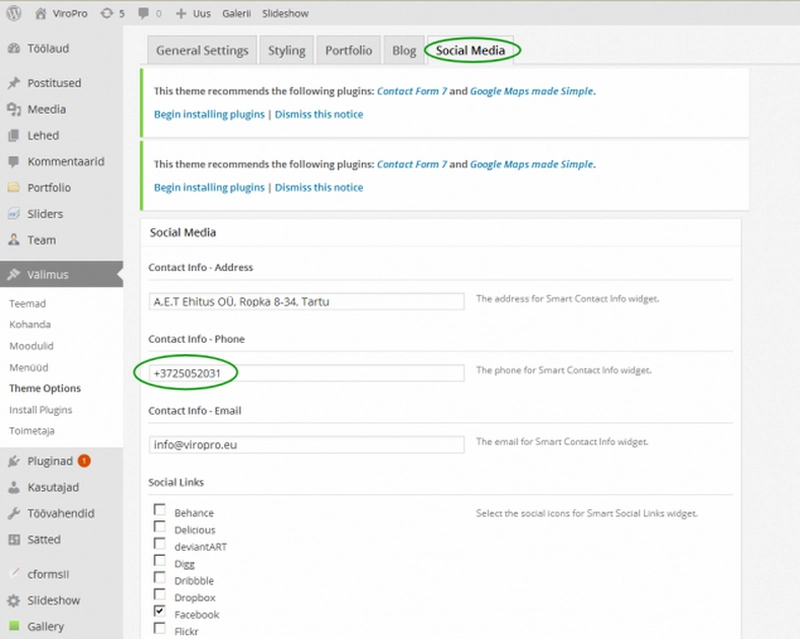Expand the Välimus appearance menu

point(48,274)
